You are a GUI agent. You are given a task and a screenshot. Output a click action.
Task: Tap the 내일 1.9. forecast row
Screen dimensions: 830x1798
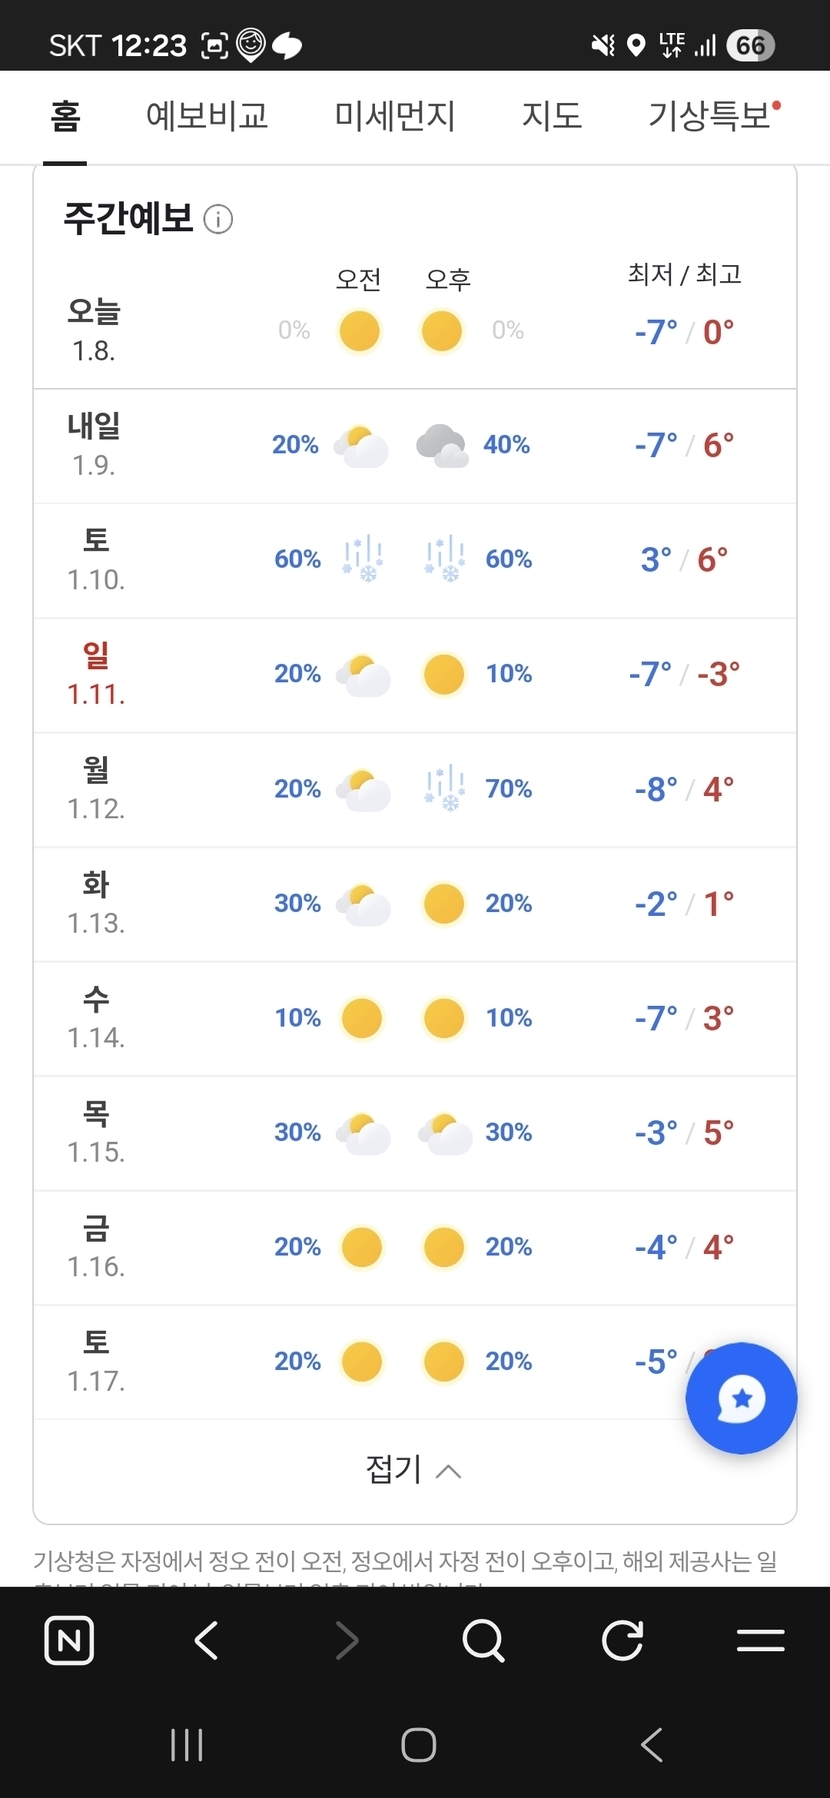(414, 446)
